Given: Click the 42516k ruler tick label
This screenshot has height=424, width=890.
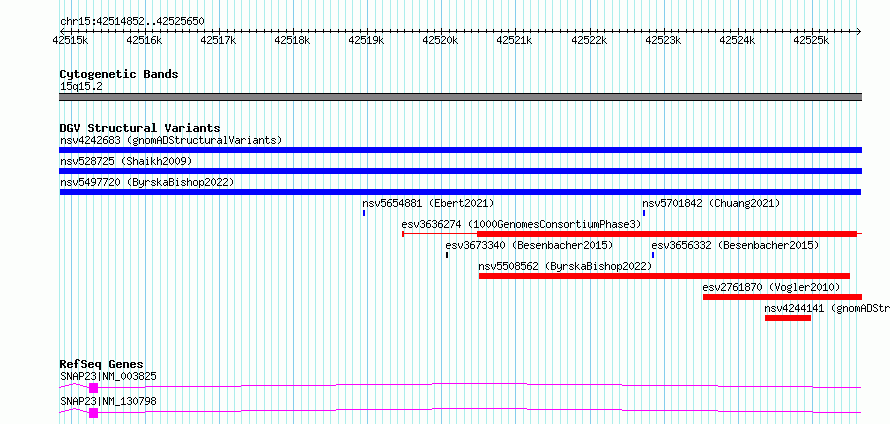Looking at the screenshot, I should click(144, 40).
